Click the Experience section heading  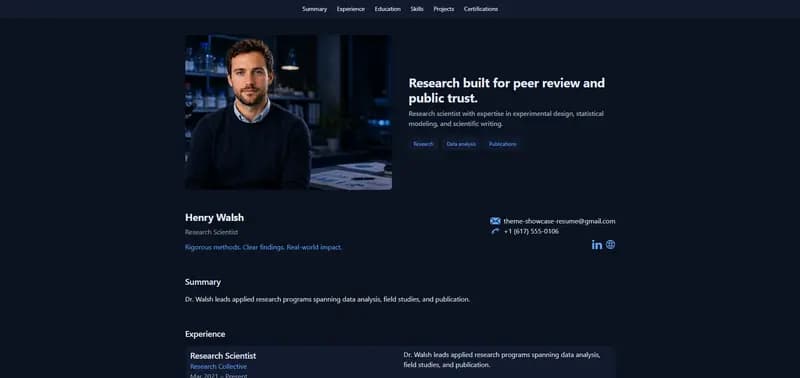(205, 334)
